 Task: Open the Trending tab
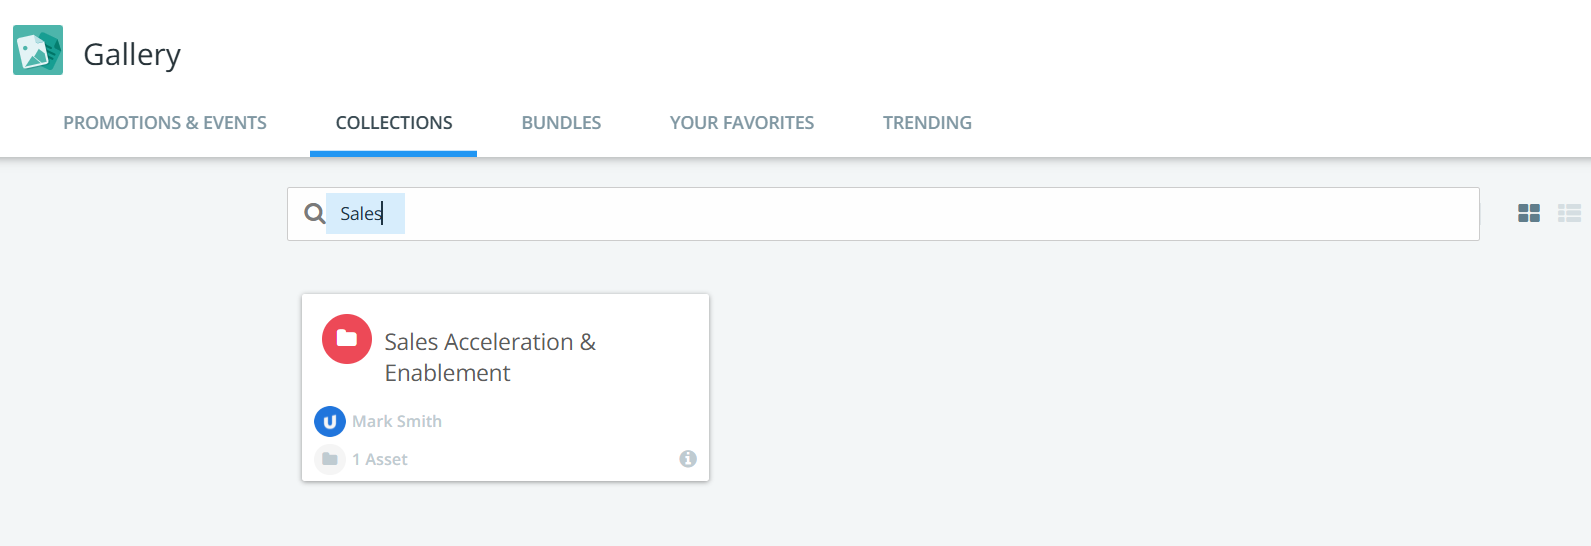pyautogui.click(x=927, y=123)
